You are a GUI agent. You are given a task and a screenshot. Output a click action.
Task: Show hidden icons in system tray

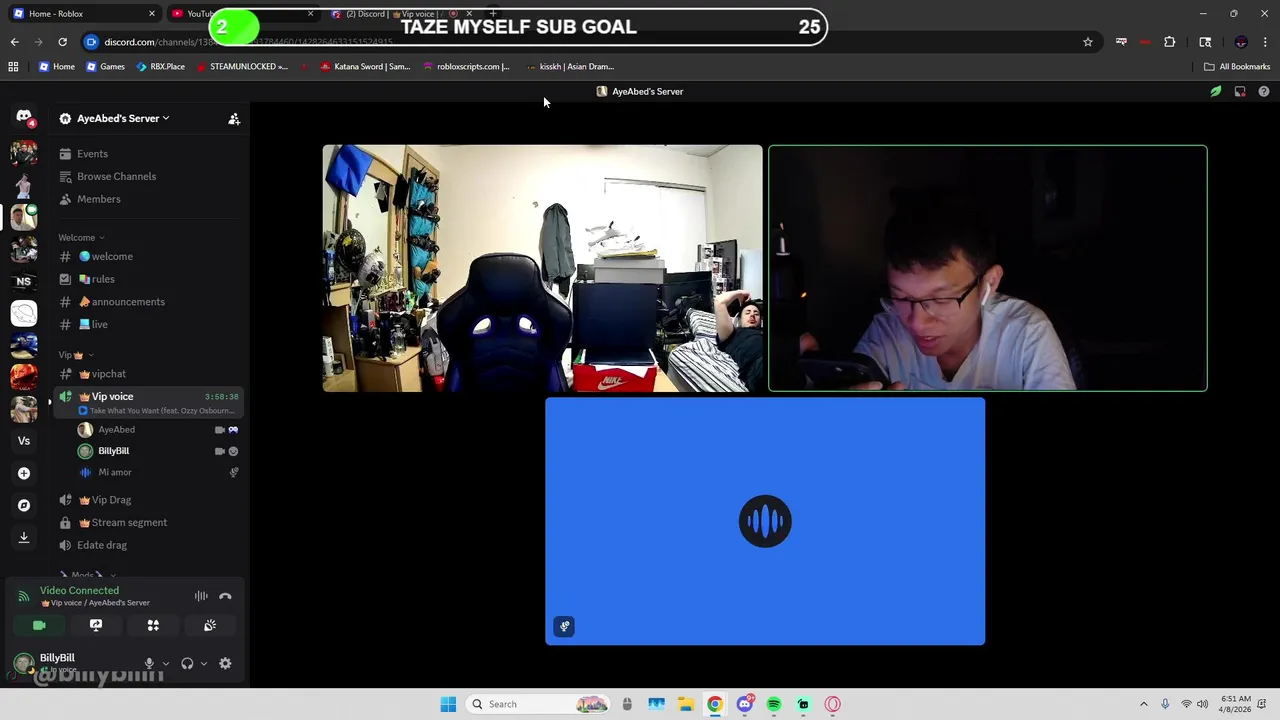coord(1144,704)
